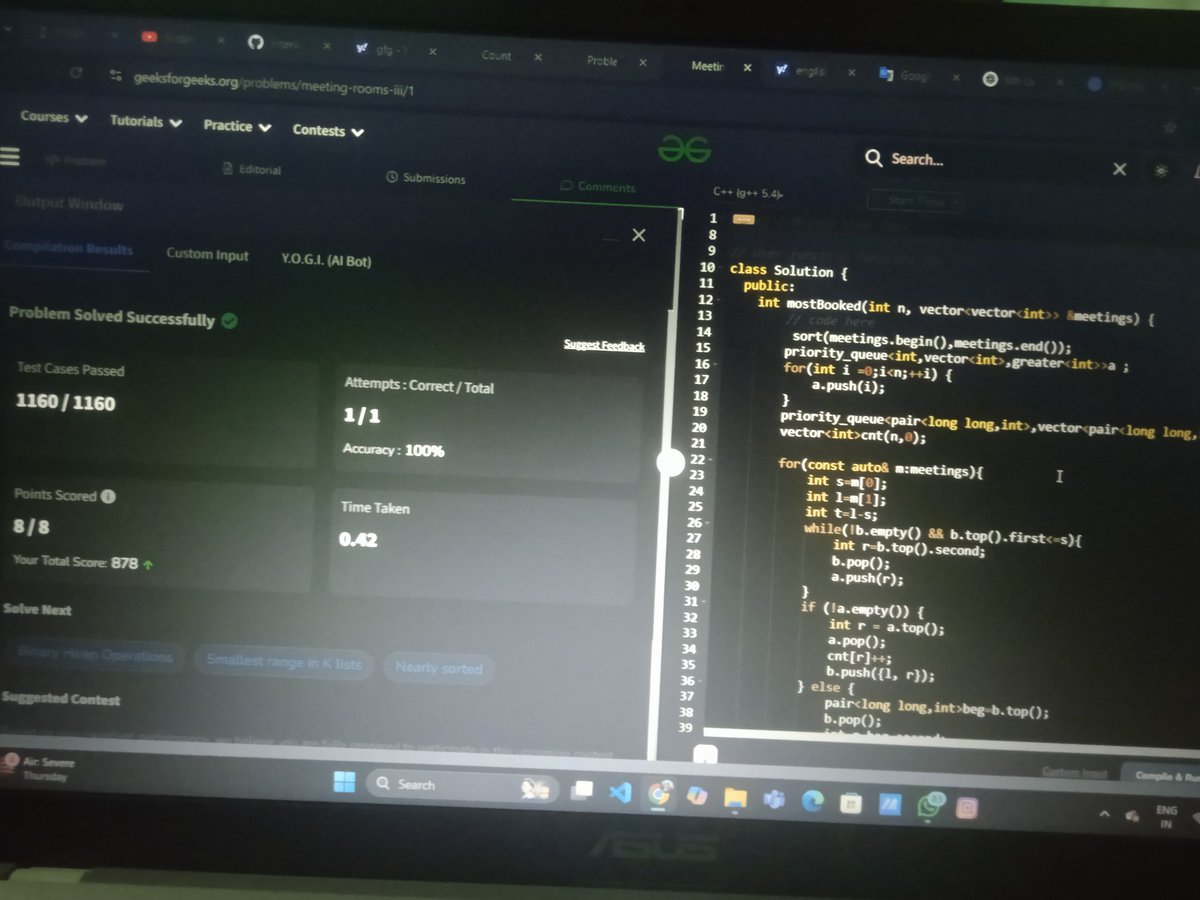The height and width of the screenshot is (900, 1200).
Task: Open Binary Heap Operations problem
Action: click(x=95, y=656)
